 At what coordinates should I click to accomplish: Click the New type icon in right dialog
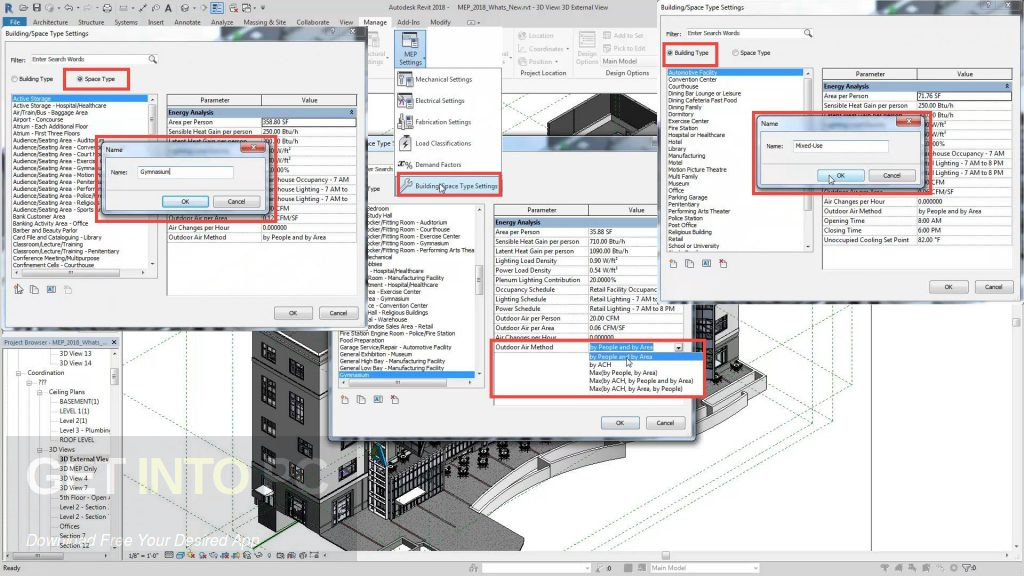673,264
